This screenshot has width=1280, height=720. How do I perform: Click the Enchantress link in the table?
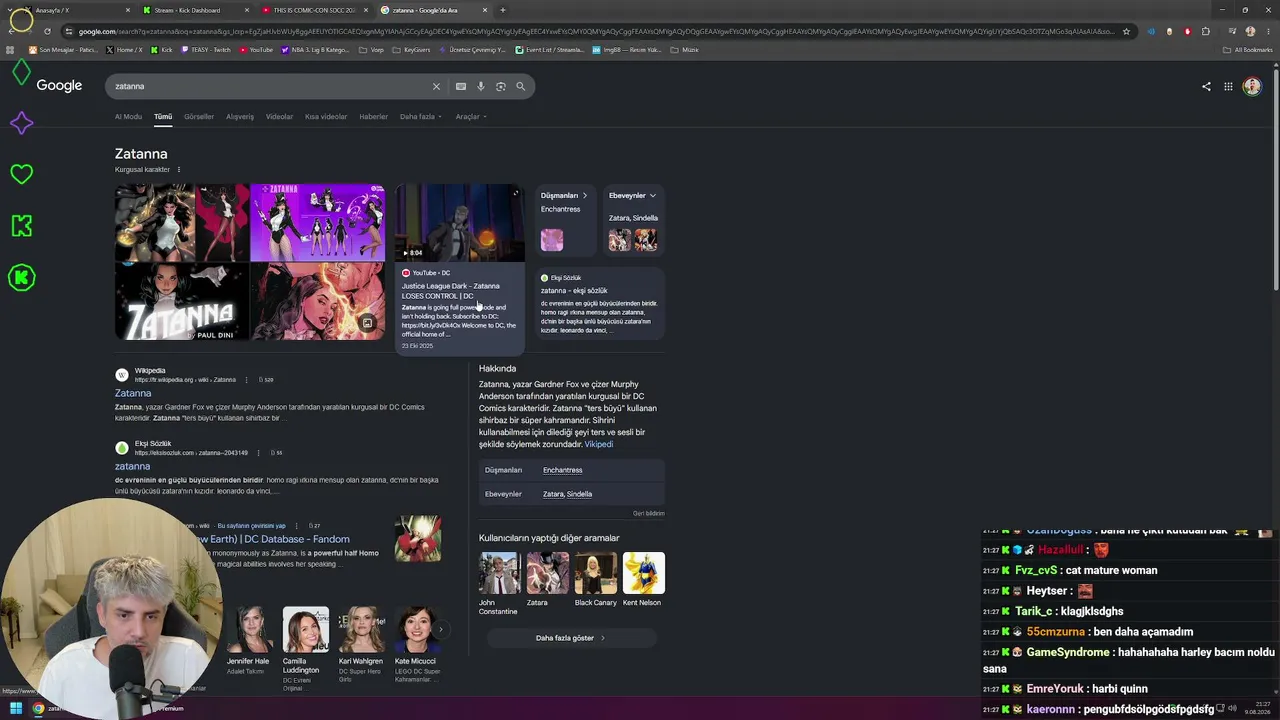coord(562,470)
